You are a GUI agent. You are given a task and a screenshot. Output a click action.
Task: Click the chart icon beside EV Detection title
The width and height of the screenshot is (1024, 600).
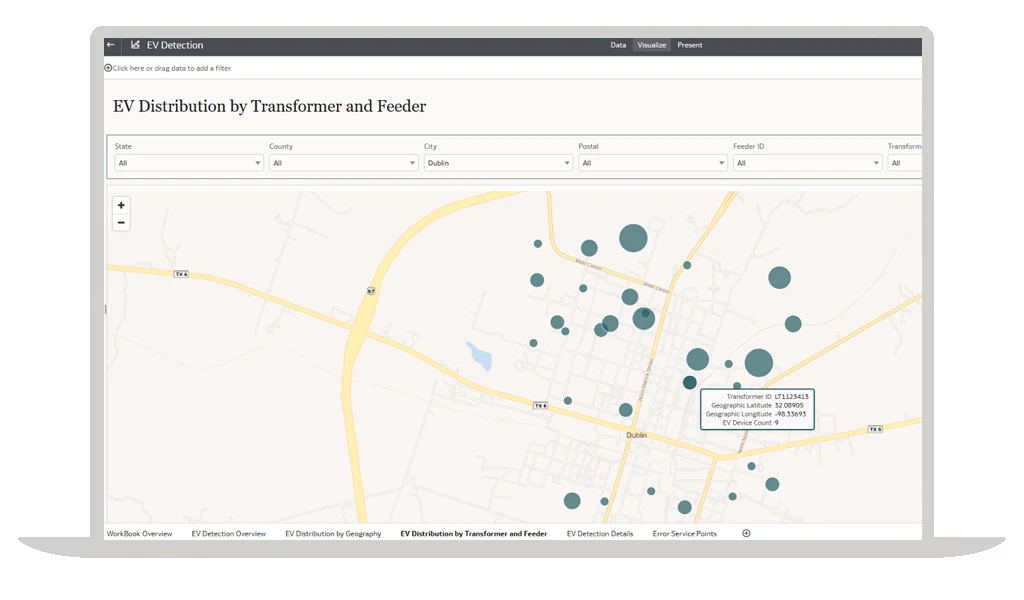click(135, 45)
